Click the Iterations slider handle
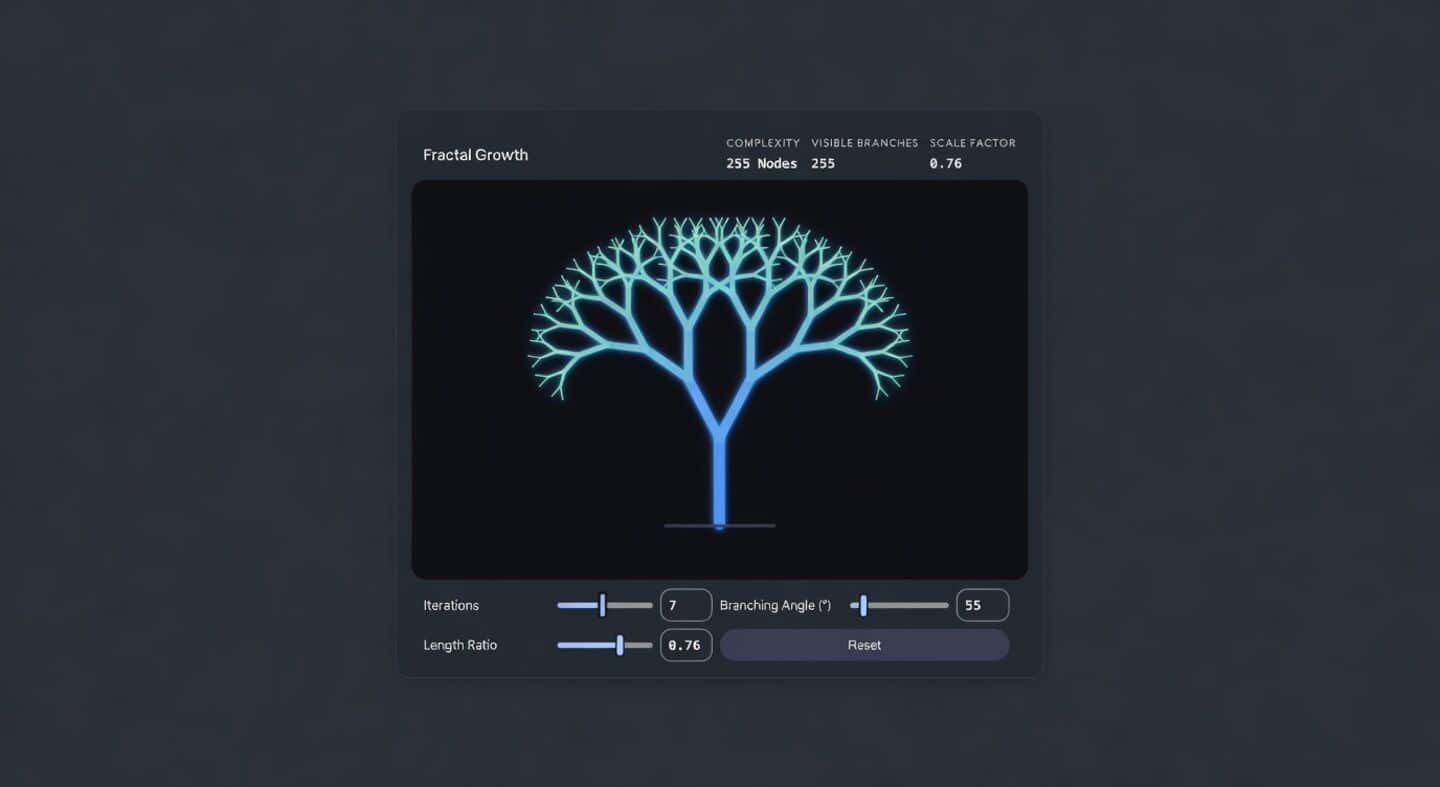This screenshot has height=787, width=1440. coord(602,605)
